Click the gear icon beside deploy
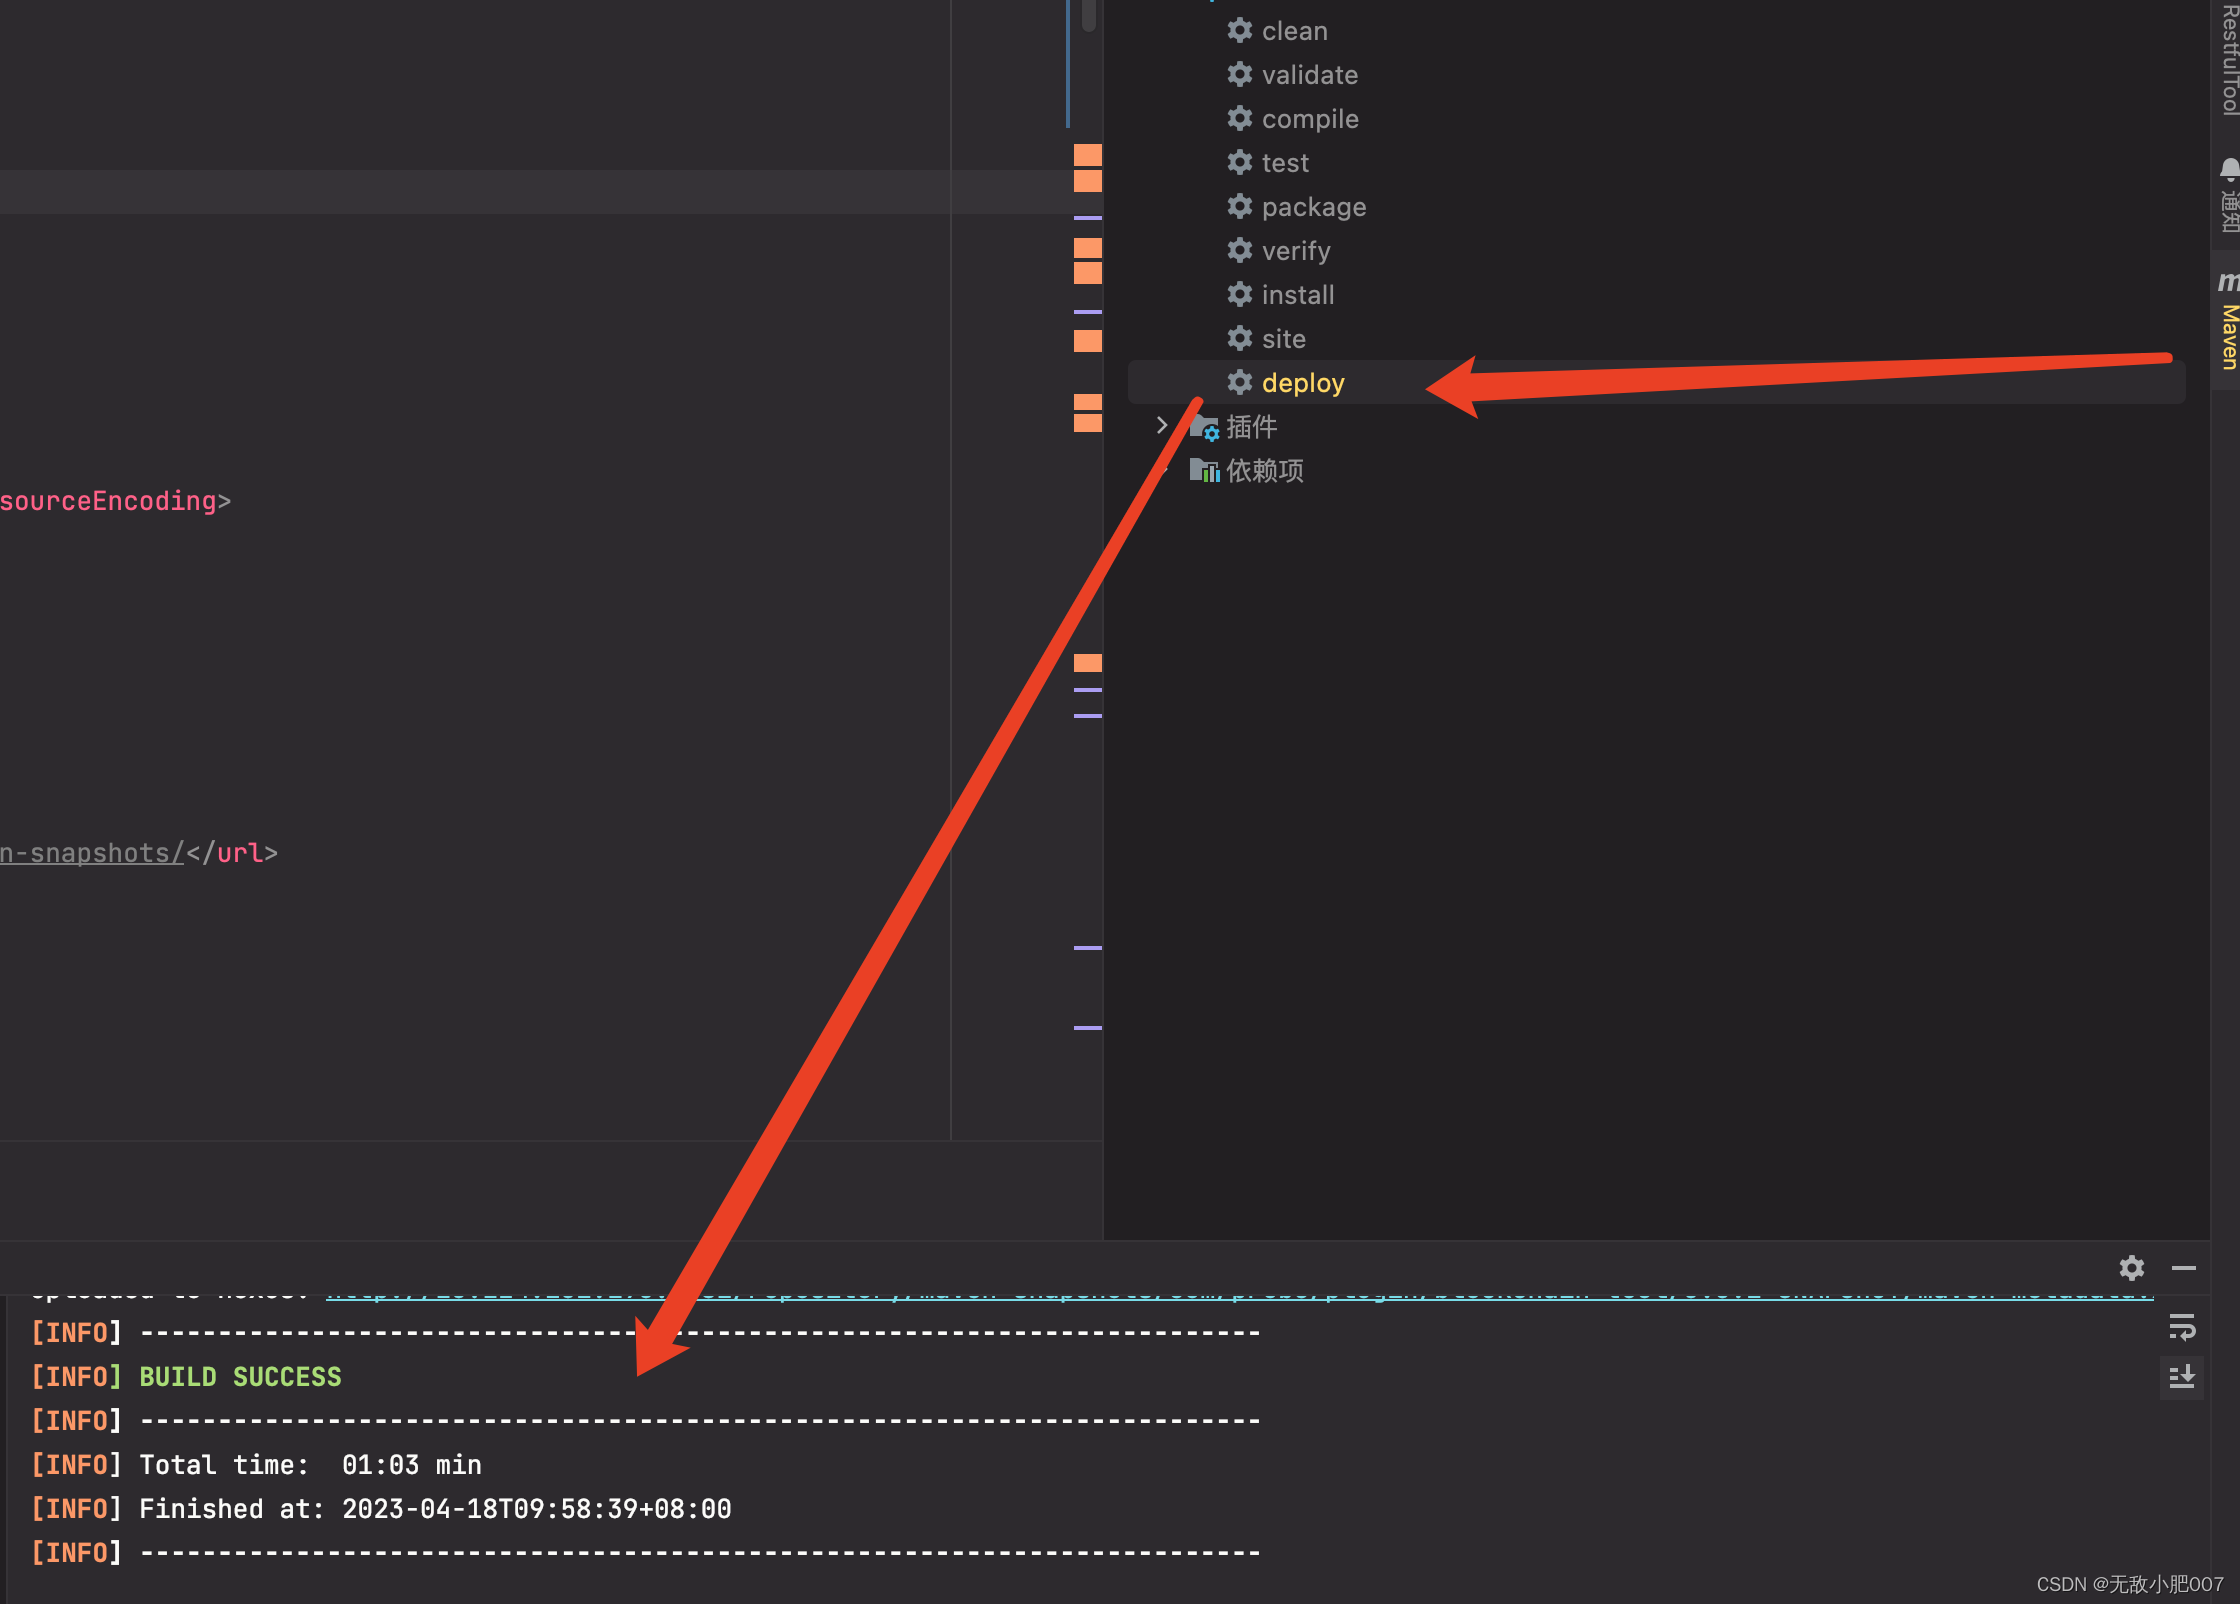This screenshot has width=2240, height=1604. [1240, 383]
